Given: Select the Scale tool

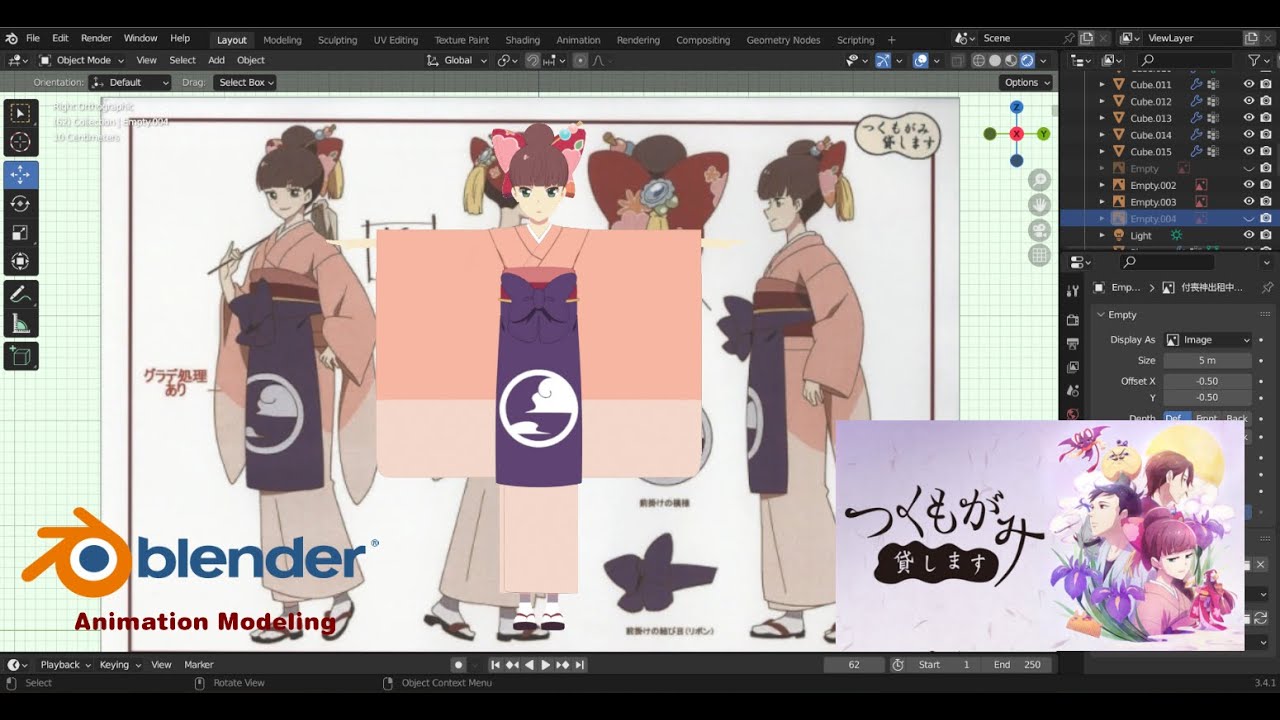Looking at the screenshot, I should [x=21, y=233].
